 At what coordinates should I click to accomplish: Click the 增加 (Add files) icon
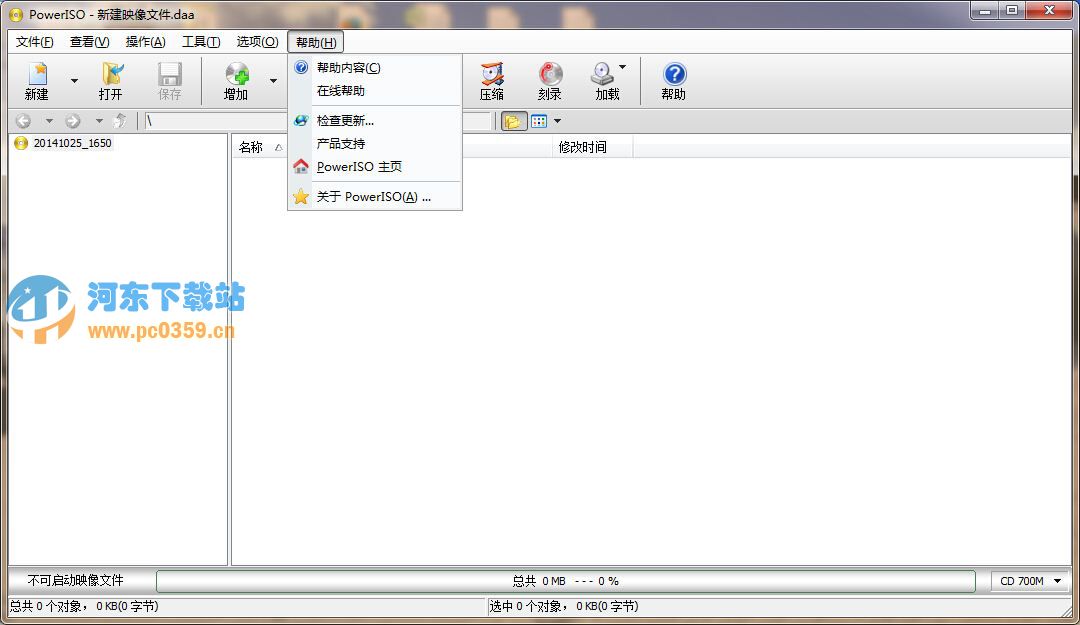click(237, 80)
